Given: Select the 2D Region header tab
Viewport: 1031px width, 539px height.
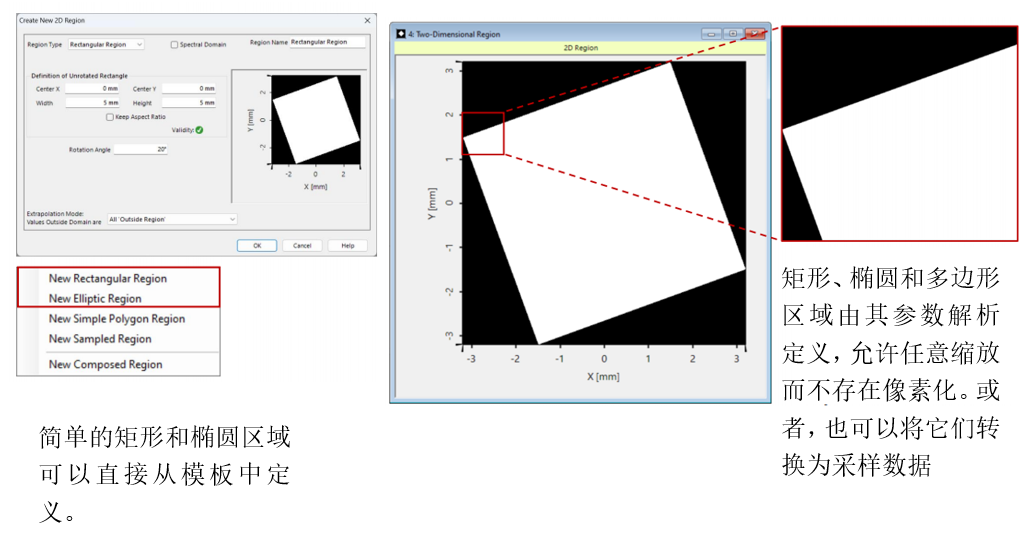Looking at the screenshot, I should tap(581, 48).
